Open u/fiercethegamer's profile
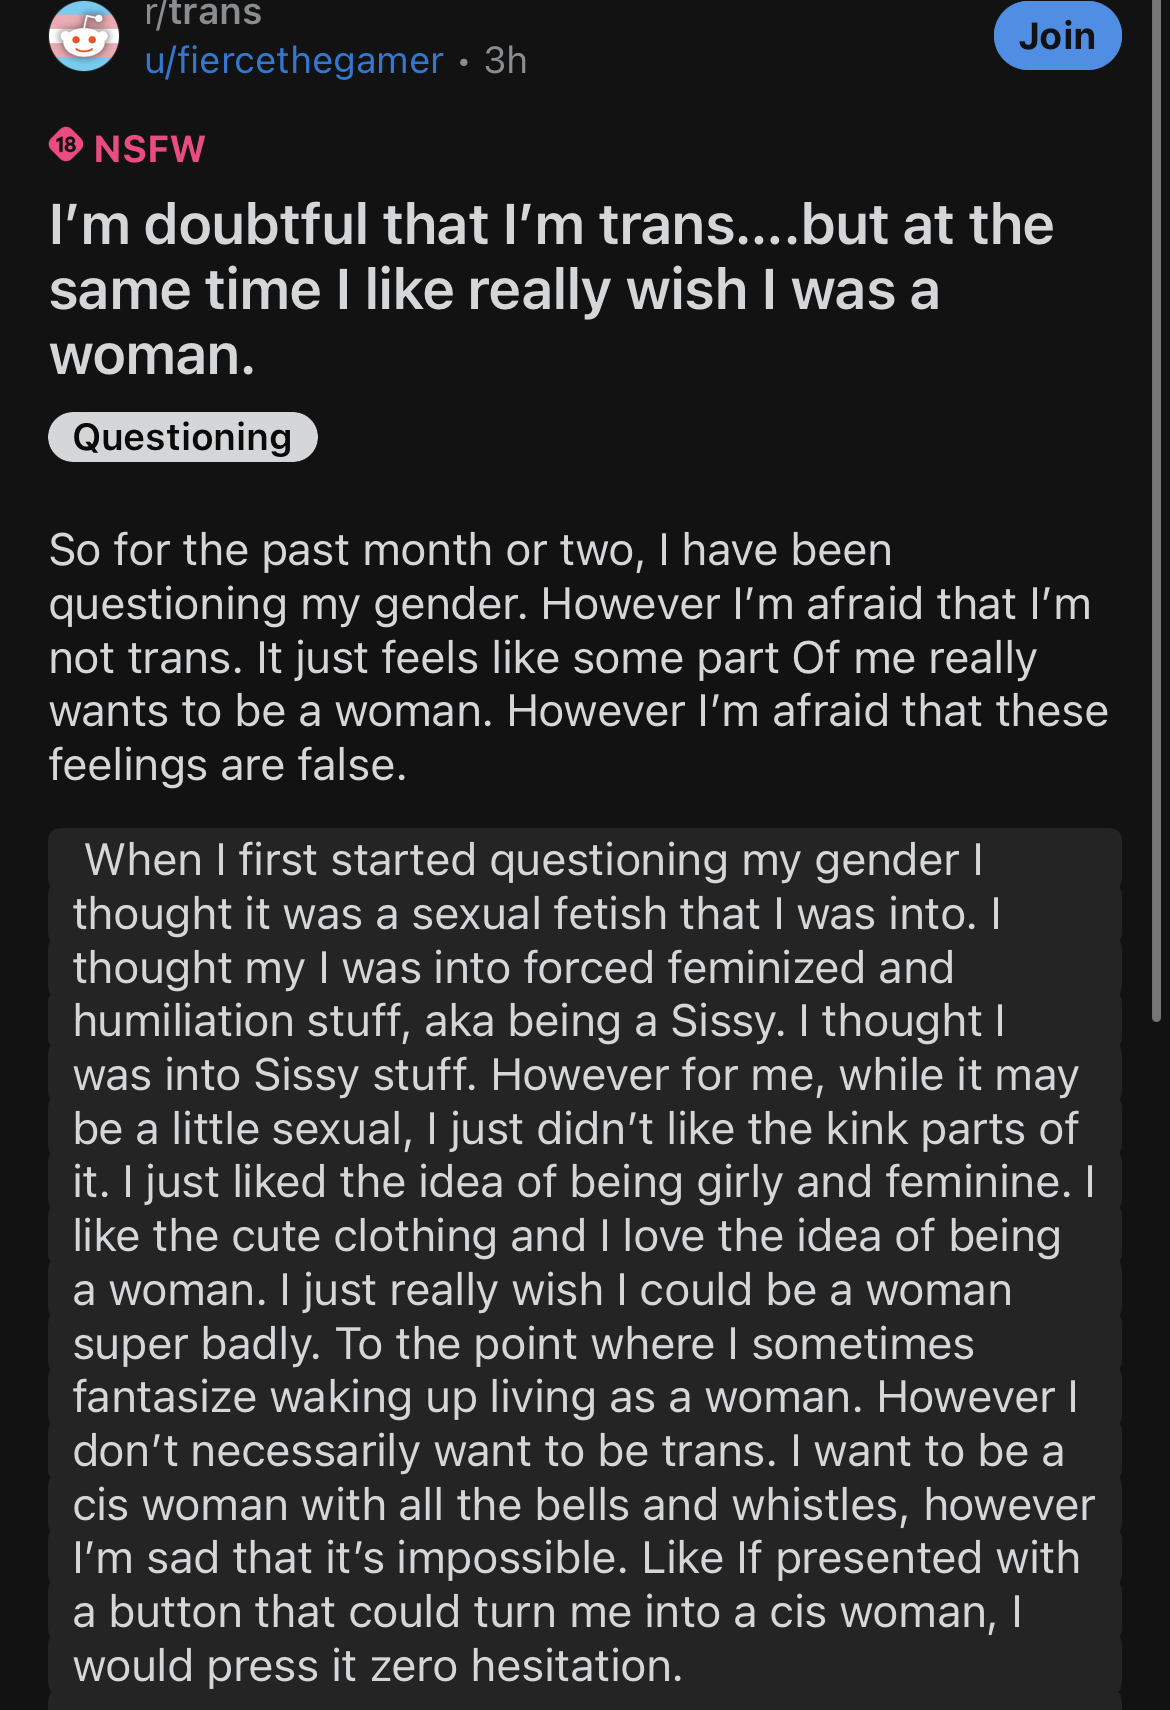This screenshot has width=1170, height=1710. 294,60
